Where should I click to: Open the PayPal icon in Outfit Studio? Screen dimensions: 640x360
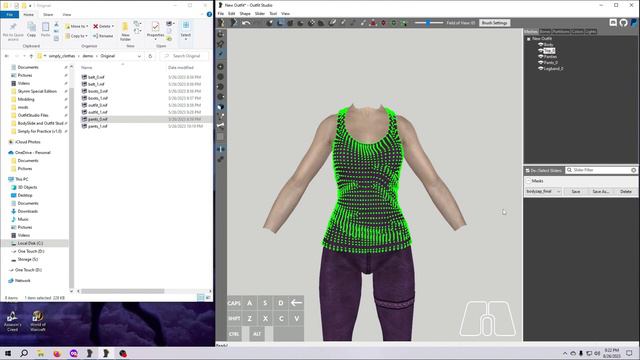click(633, 23)
